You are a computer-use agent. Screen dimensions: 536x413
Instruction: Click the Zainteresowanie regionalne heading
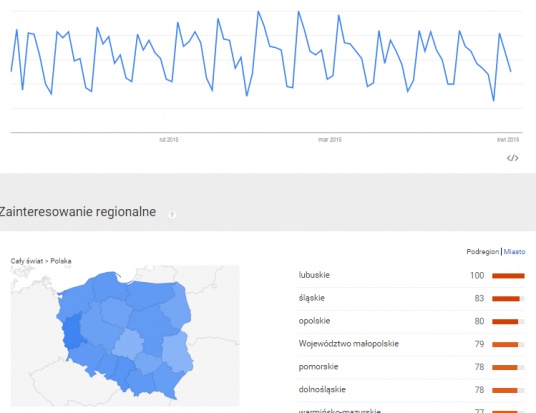(x=78, y=212)
